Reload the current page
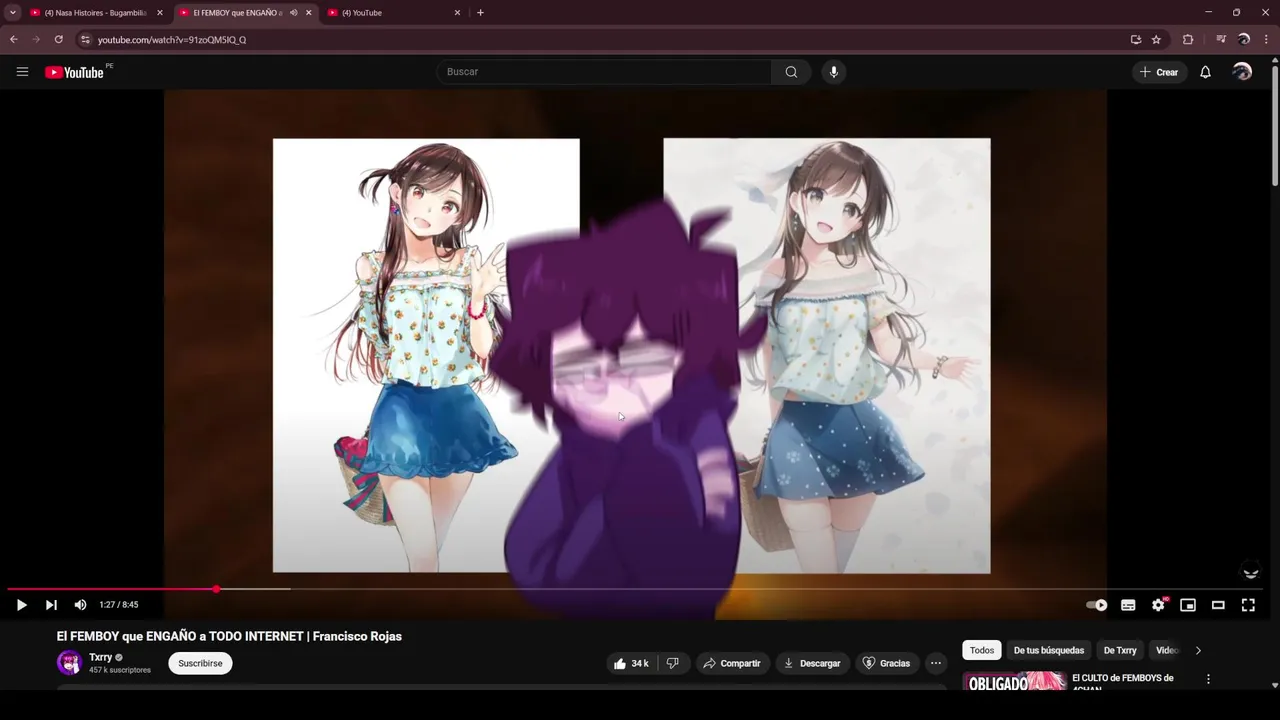1280x720 pixels. click(x=58, y=40)
